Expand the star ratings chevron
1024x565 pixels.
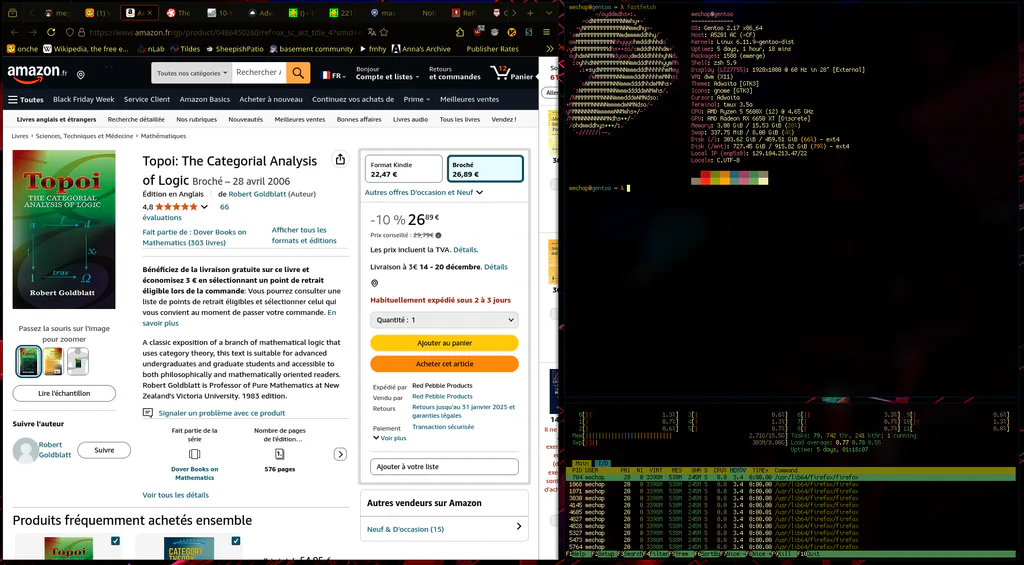coord(204,207)
